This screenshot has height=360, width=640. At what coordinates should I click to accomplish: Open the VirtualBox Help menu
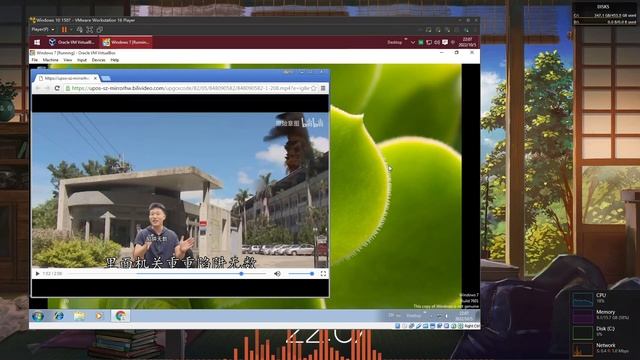(x=115, y=60)
